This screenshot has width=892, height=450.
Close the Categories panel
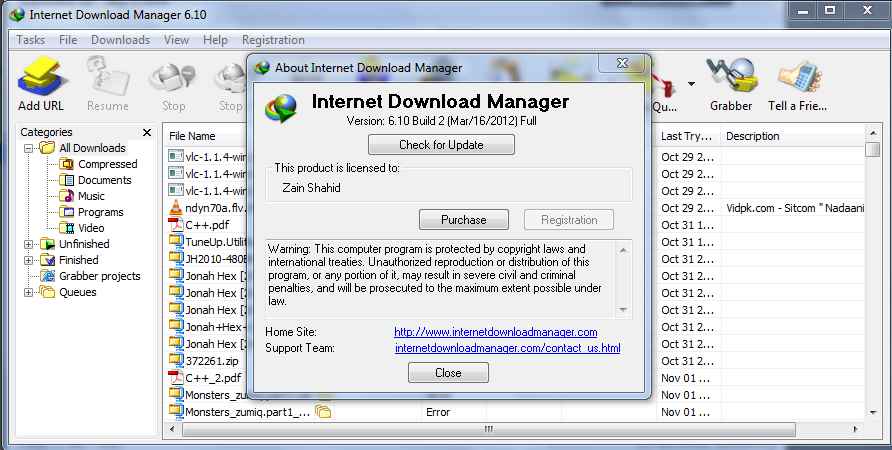click(x=147, y=132)
